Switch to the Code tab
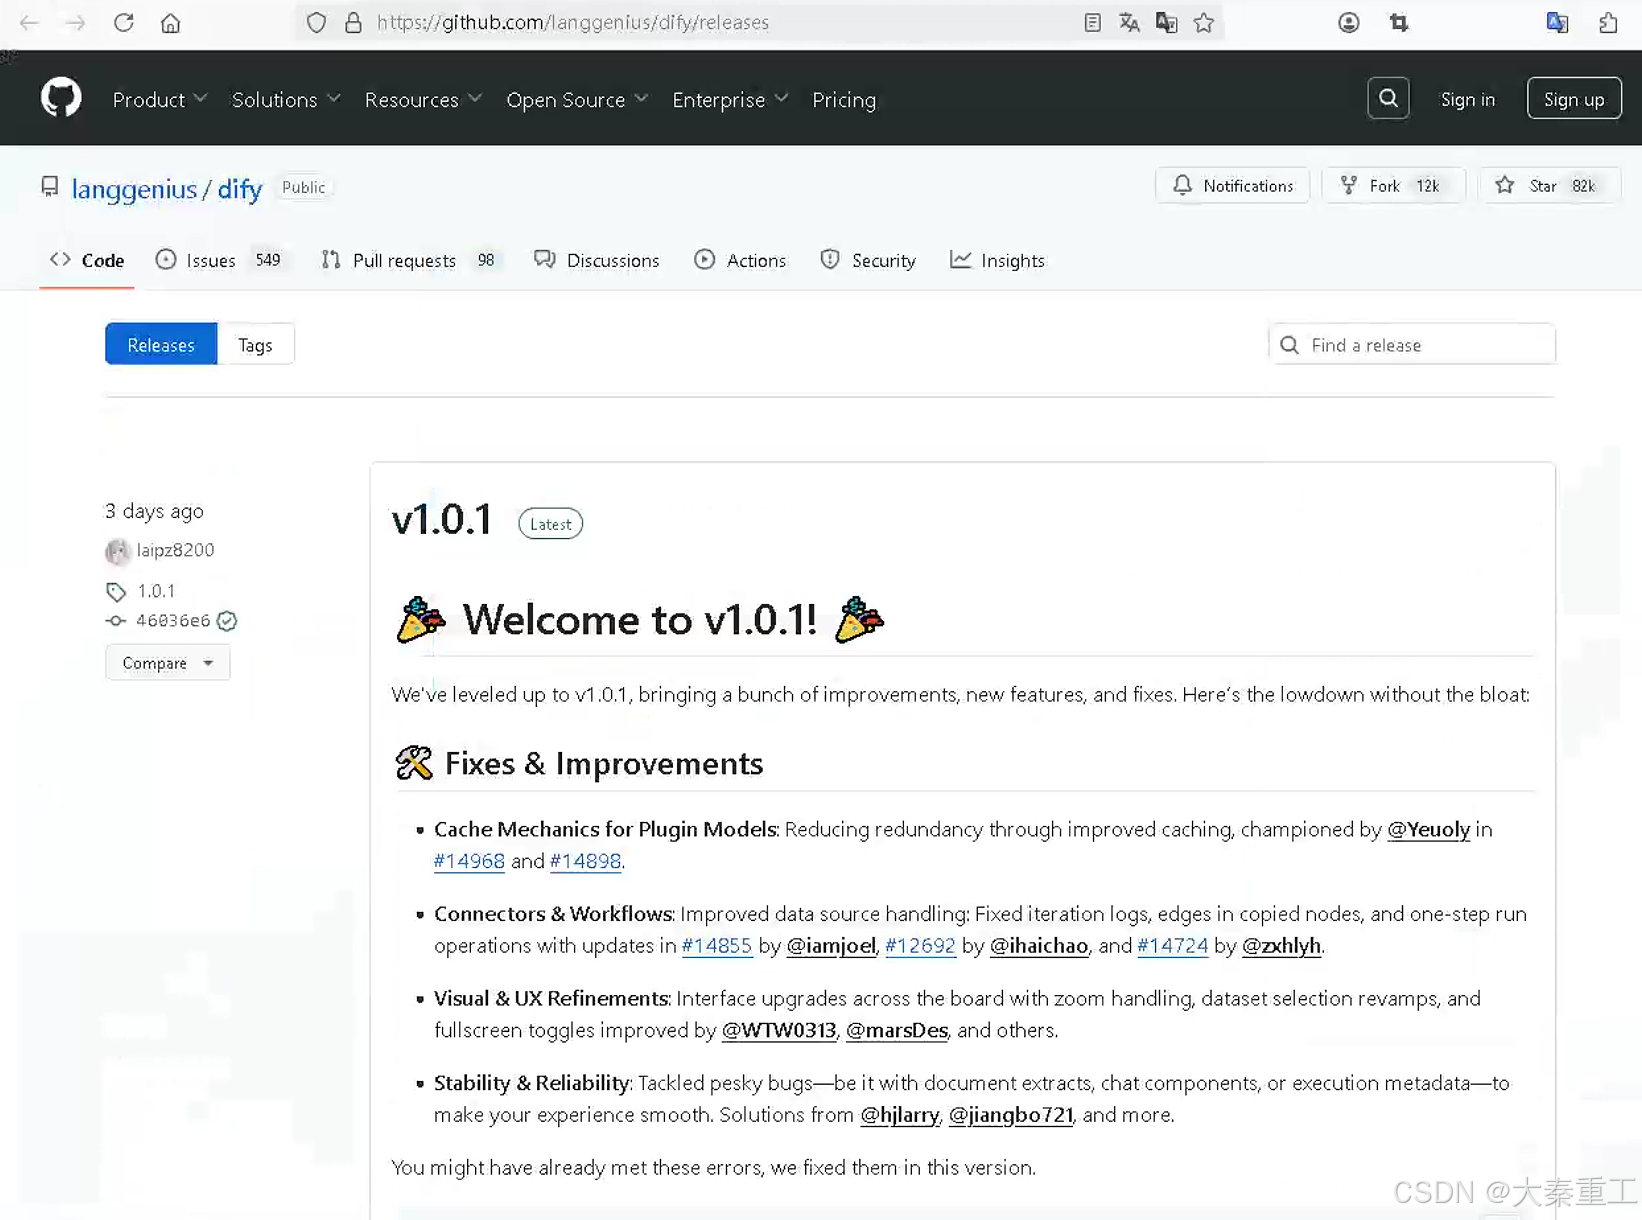 point(87,260)
